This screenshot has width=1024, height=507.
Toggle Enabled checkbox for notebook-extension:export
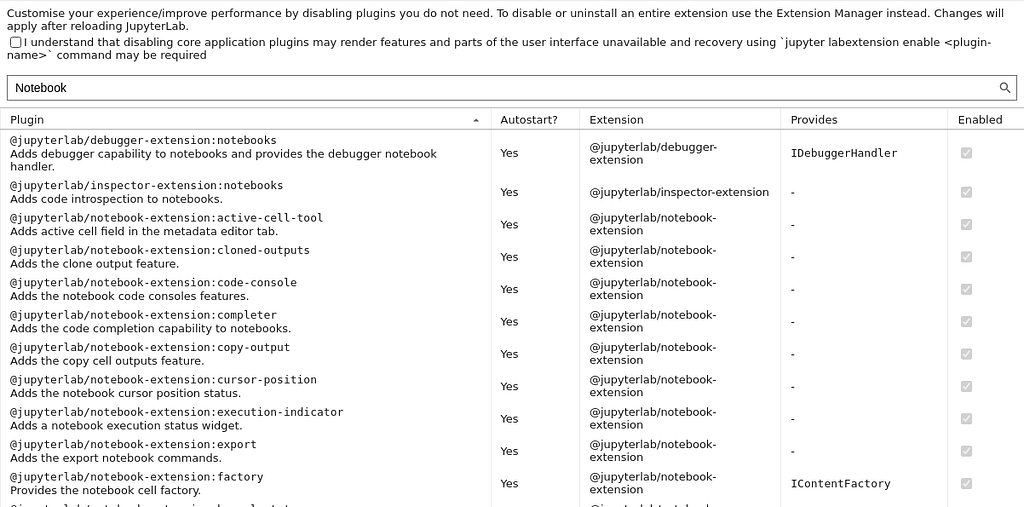[967, 451]
